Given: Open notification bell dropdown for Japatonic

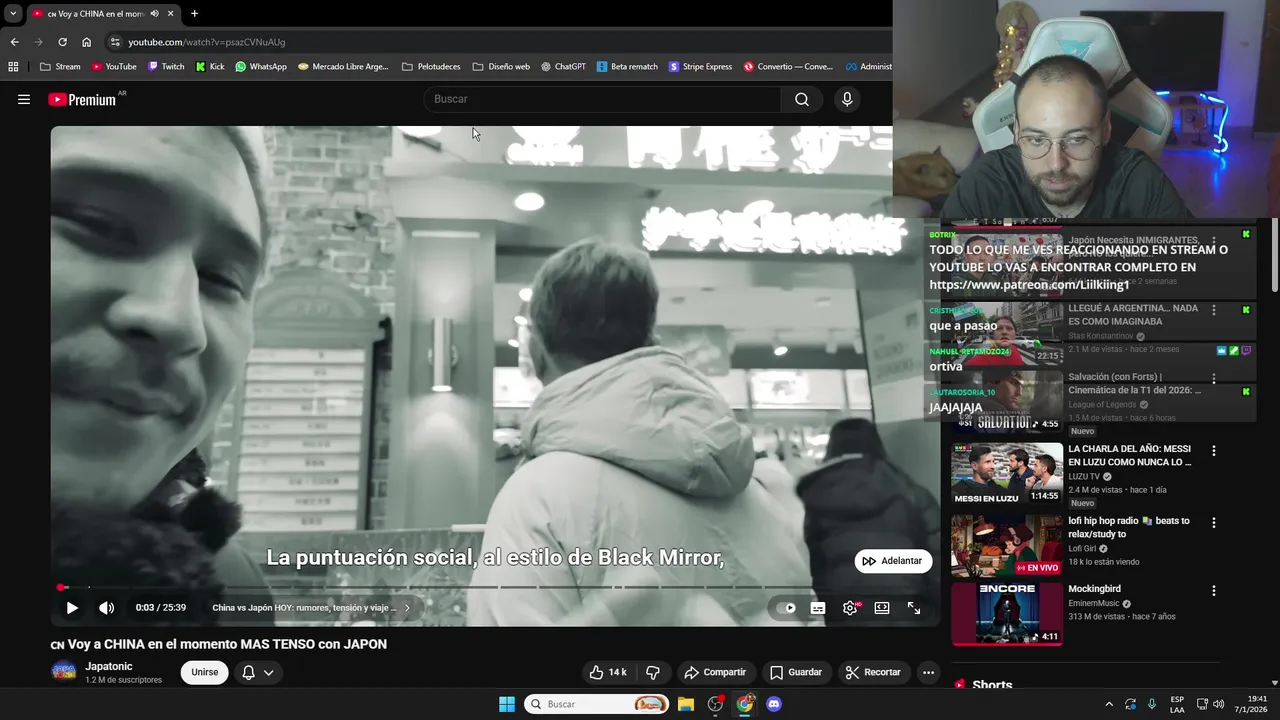Looking at the screenshot, I should click(x=257, y=672).
